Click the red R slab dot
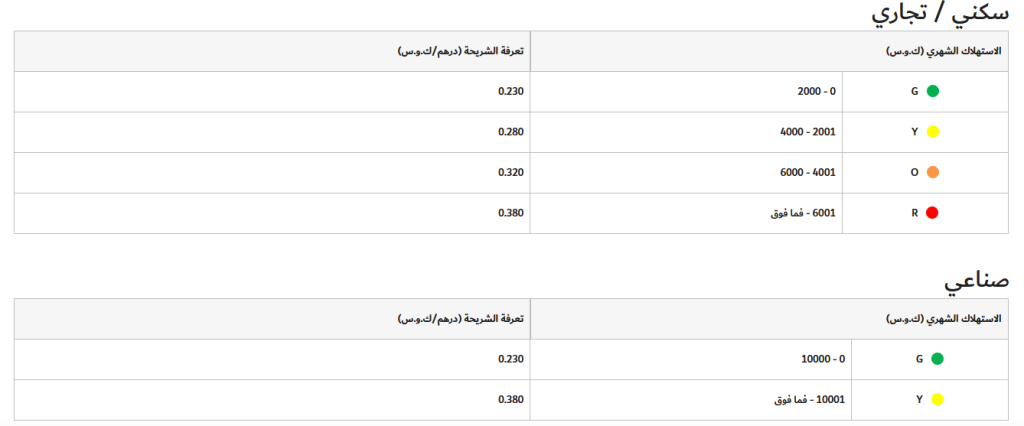Screen dimensions: 1024x426 [x=933, y=213]
